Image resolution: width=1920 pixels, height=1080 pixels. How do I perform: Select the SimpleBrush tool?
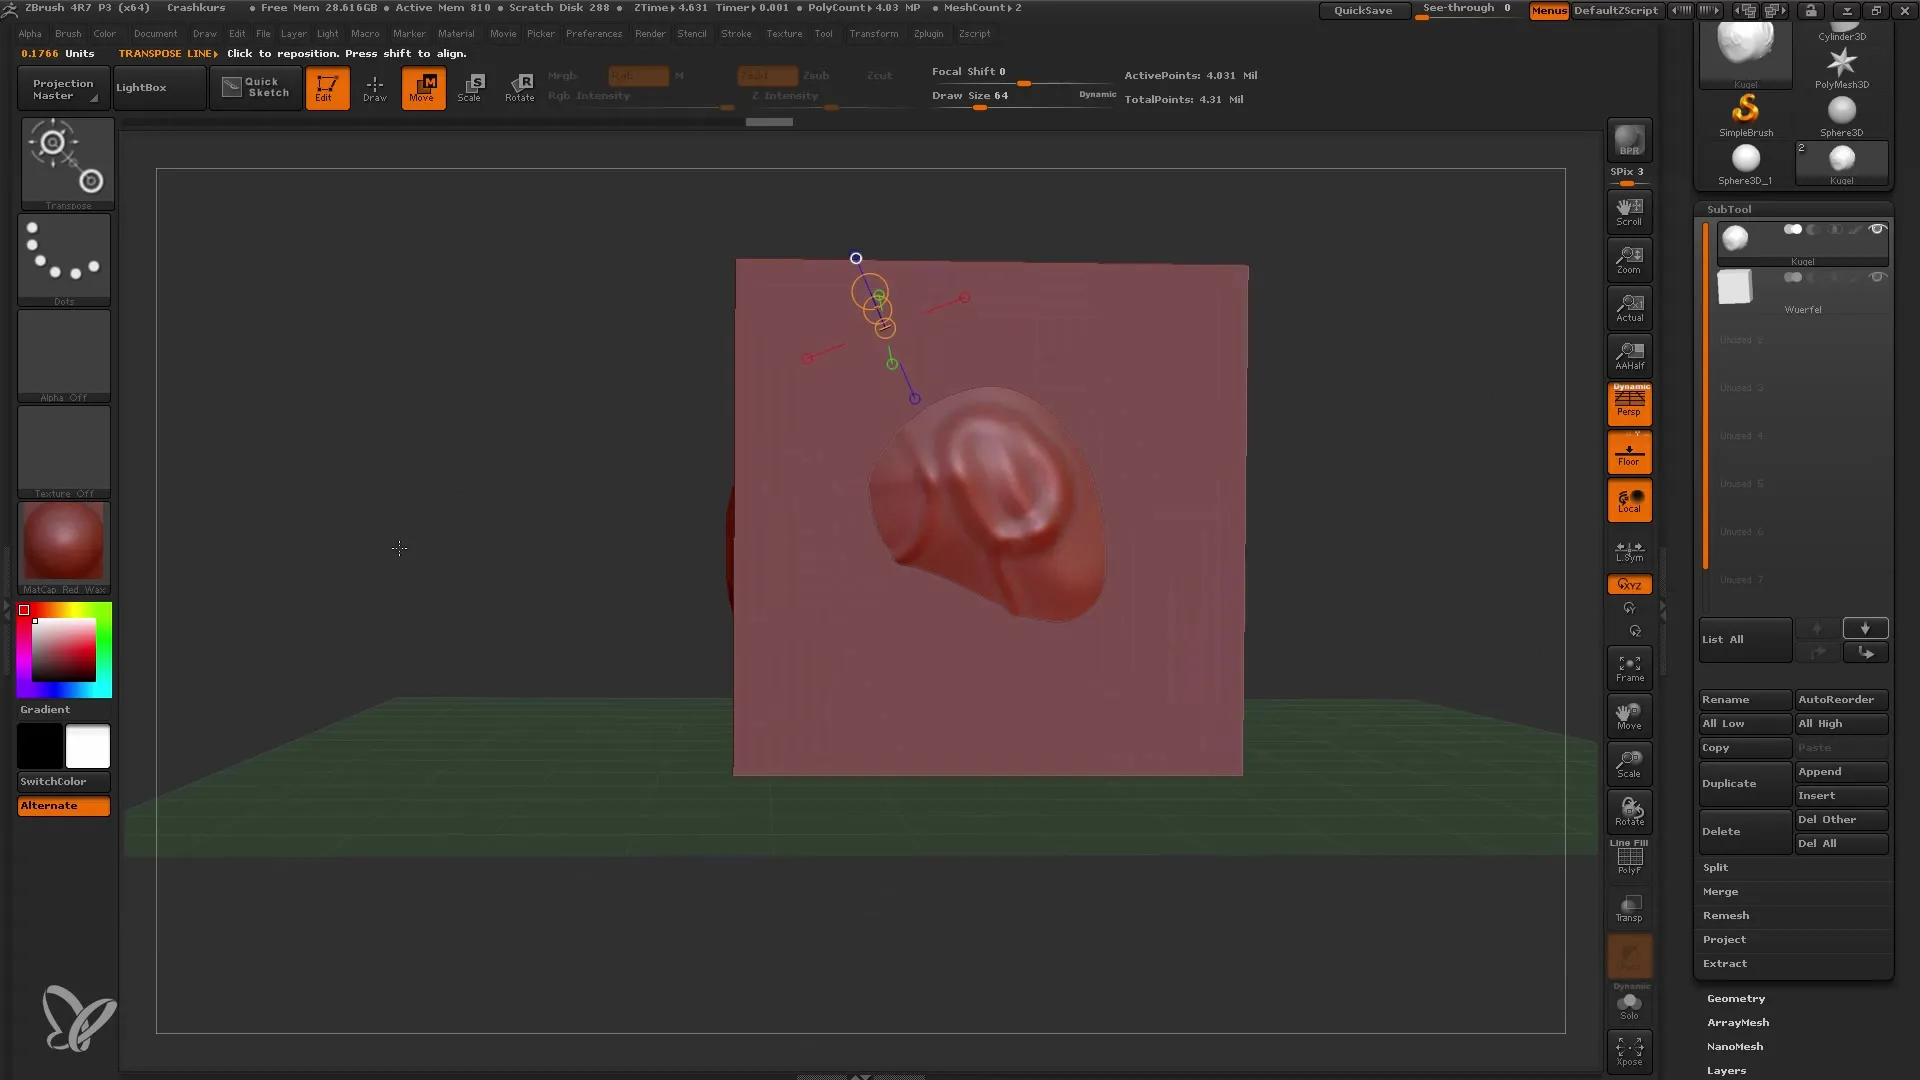click(x=1746, y=115)
